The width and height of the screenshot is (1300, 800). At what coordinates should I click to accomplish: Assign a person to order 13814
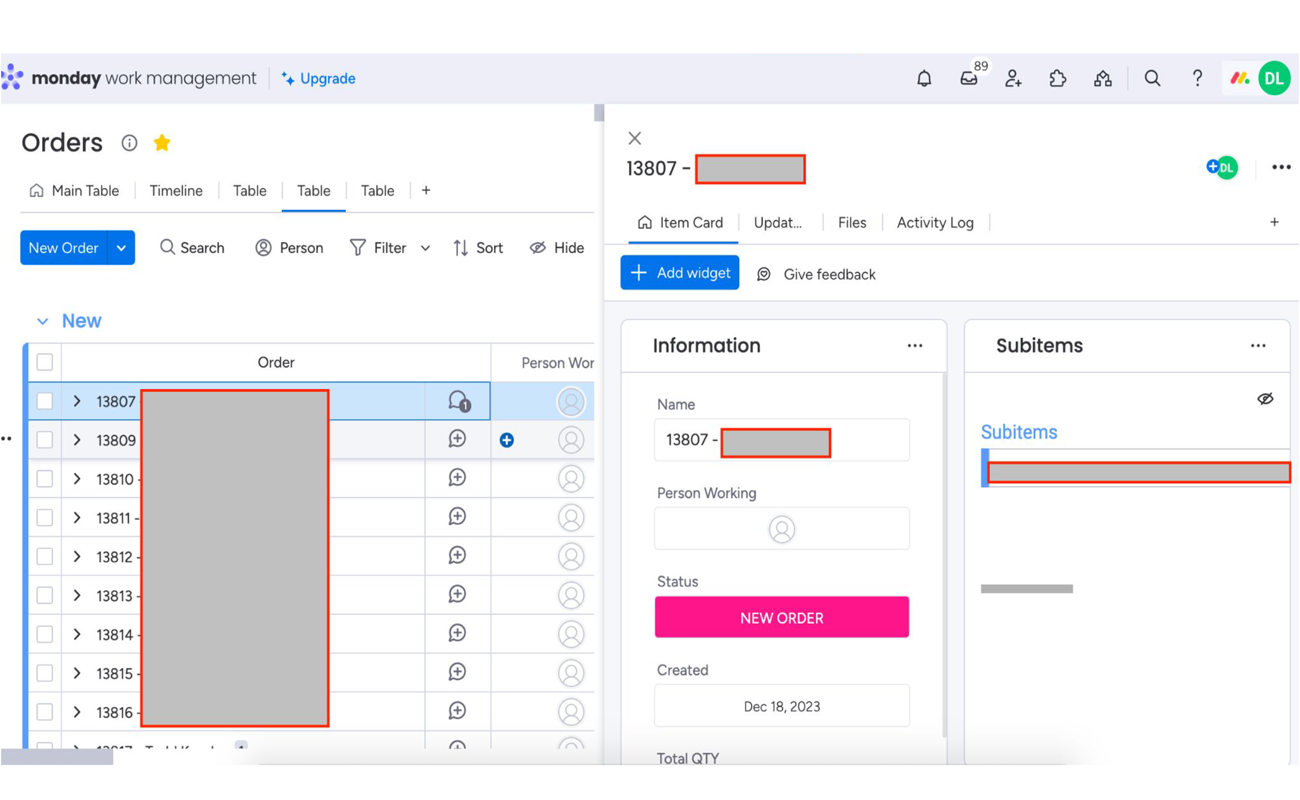571,634
